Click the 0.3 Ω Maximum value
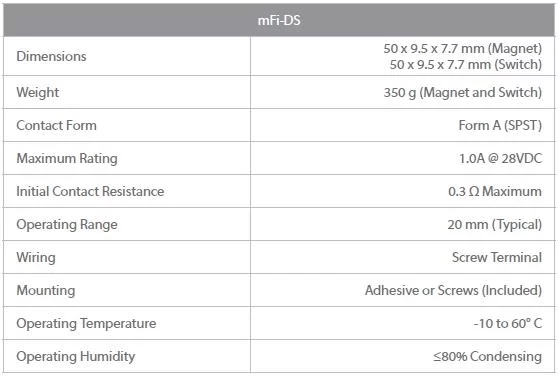Screen dimensions: 558x376 point(495,191)
